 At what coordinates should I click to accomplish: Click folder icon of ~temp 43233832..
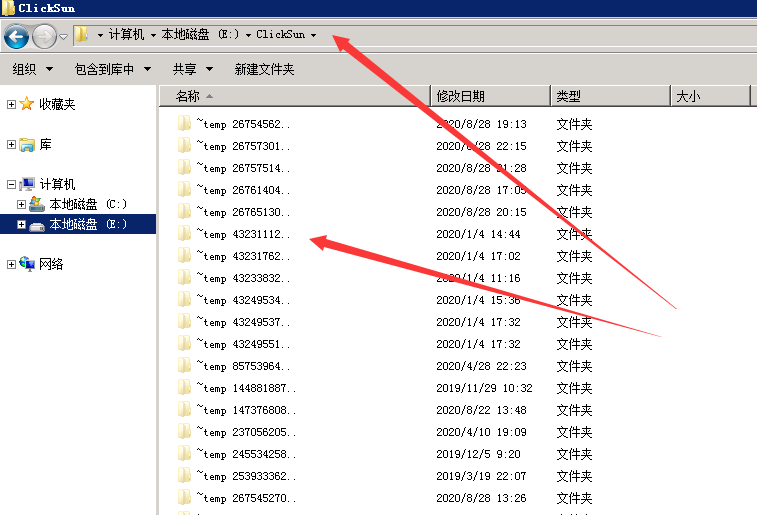point(184,278)
